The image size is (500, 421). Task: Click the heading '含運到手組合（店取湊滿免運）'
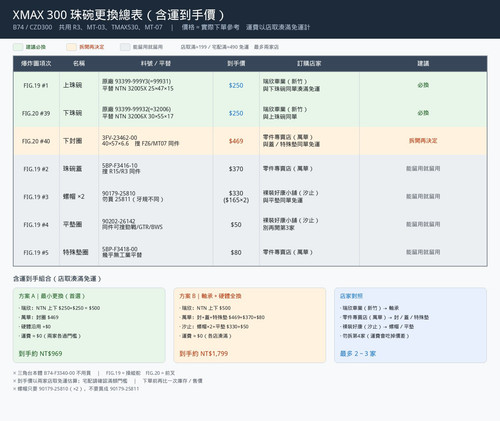point(57,279)
